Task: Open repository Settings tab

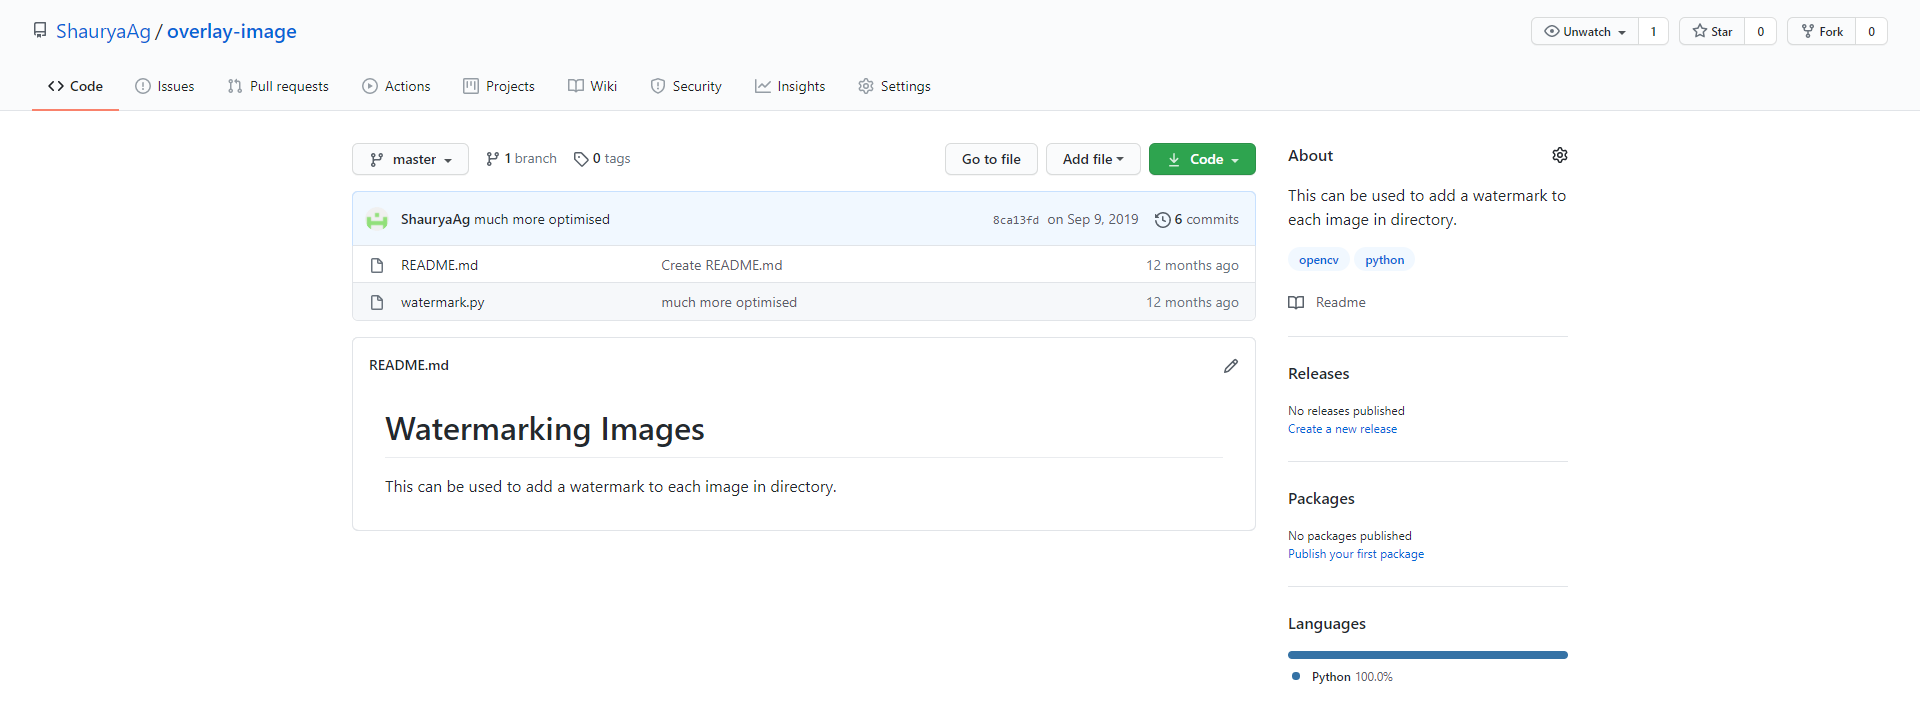Action: [894, 86]
